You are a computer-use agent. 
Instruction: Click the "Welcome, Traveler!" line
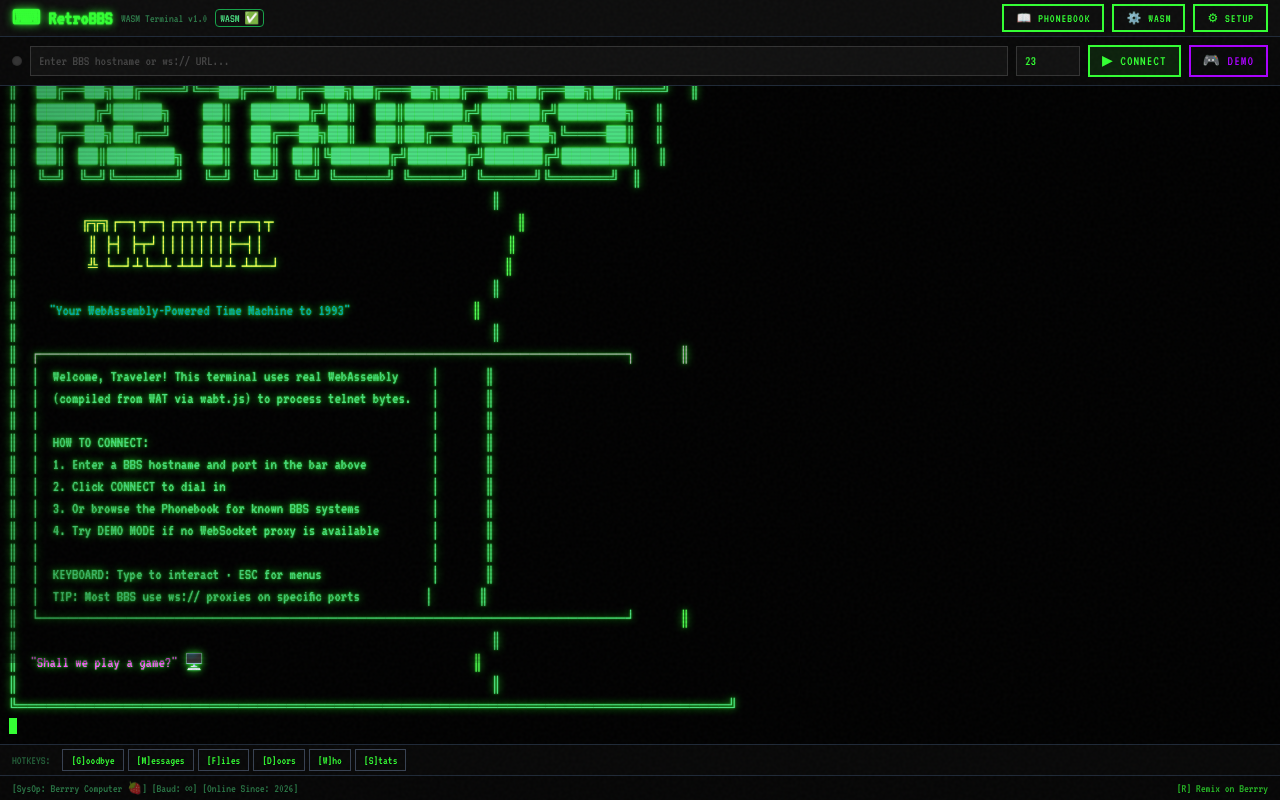pyautogui.click(x=225, y=377)
